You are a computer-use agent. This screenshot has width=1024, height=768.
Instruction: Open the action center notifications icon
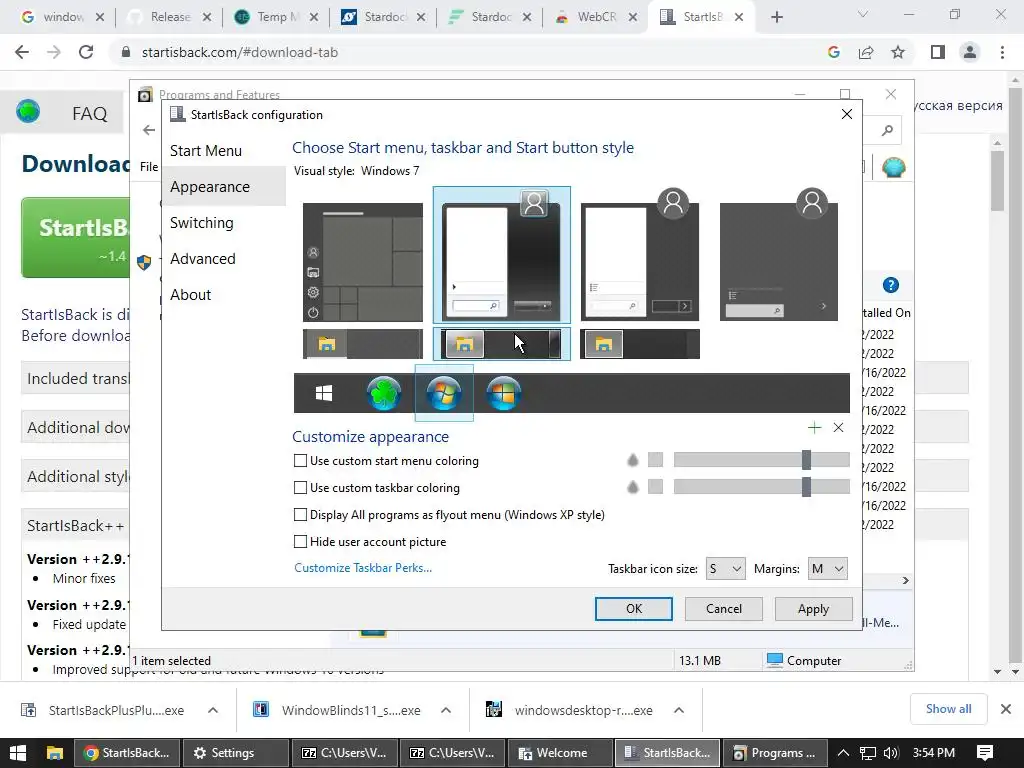(985, 753)
